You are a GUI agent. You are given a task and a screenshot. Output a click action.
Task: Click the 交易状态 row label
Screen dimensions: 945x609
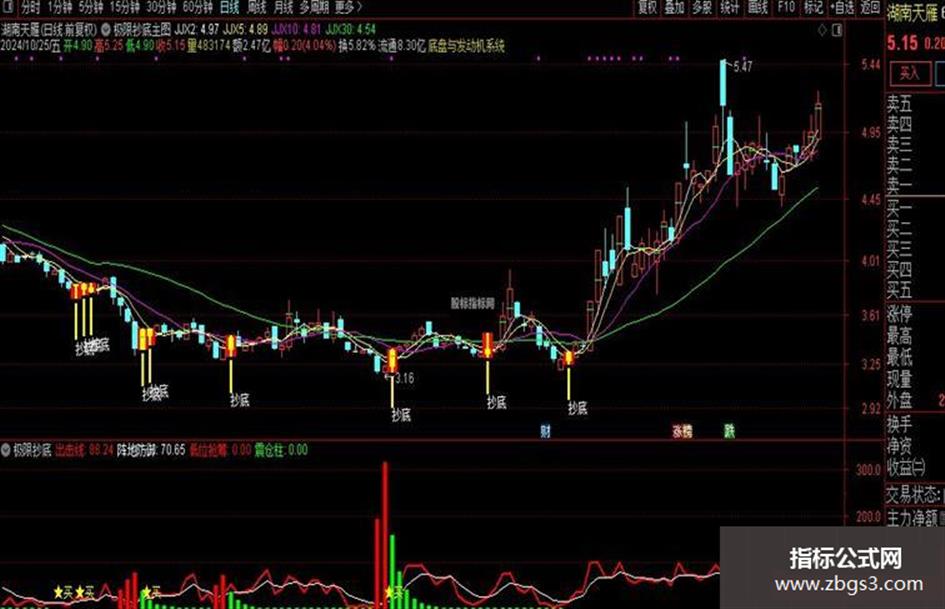[912, 495]
